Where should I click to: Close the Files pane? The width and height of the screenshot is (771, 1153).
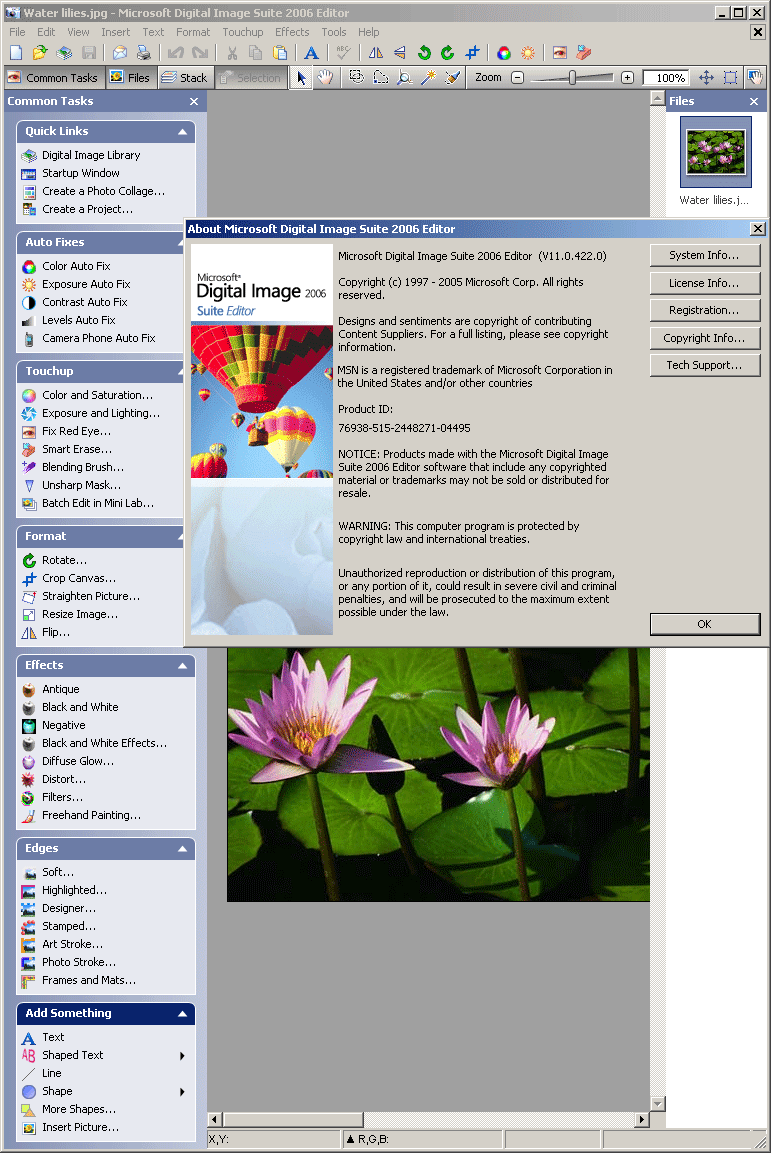coord(754,101)
